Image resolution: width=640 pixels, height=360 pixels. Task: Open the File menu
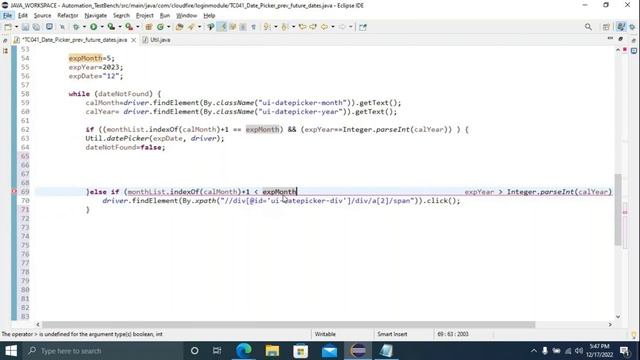click(7, 16)
